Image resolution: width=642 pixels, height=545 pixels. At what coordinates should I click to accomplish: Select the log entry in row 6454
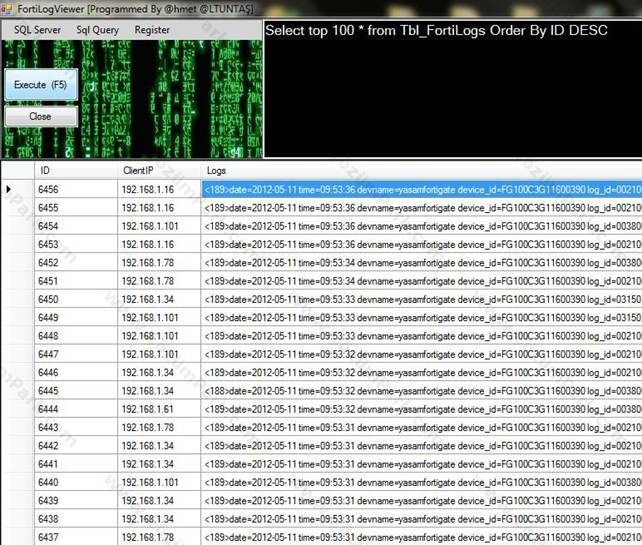click(x=421, y=226)
